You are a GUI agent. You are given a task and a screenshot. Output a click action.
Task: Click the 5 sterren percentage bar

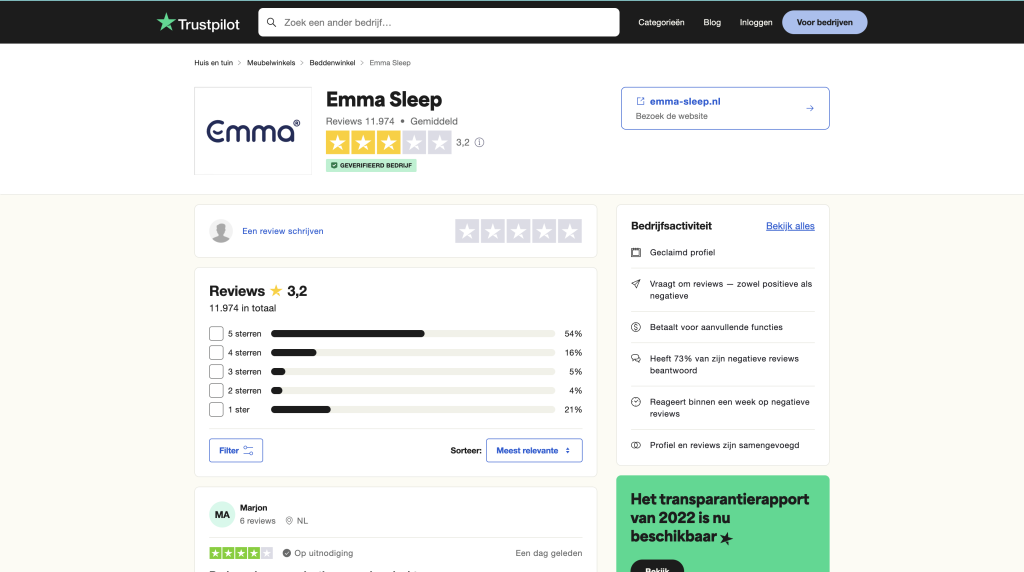tap(413, 334)
